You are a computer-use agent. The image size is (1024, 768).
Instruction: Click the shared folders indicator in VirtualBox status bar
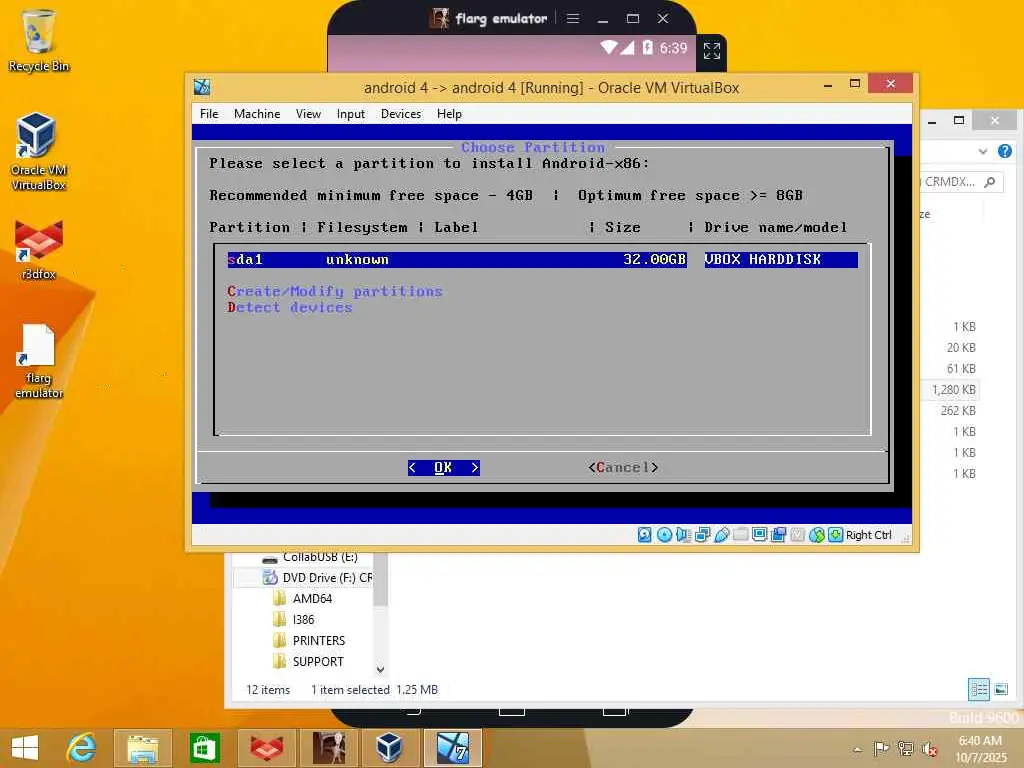741,535
